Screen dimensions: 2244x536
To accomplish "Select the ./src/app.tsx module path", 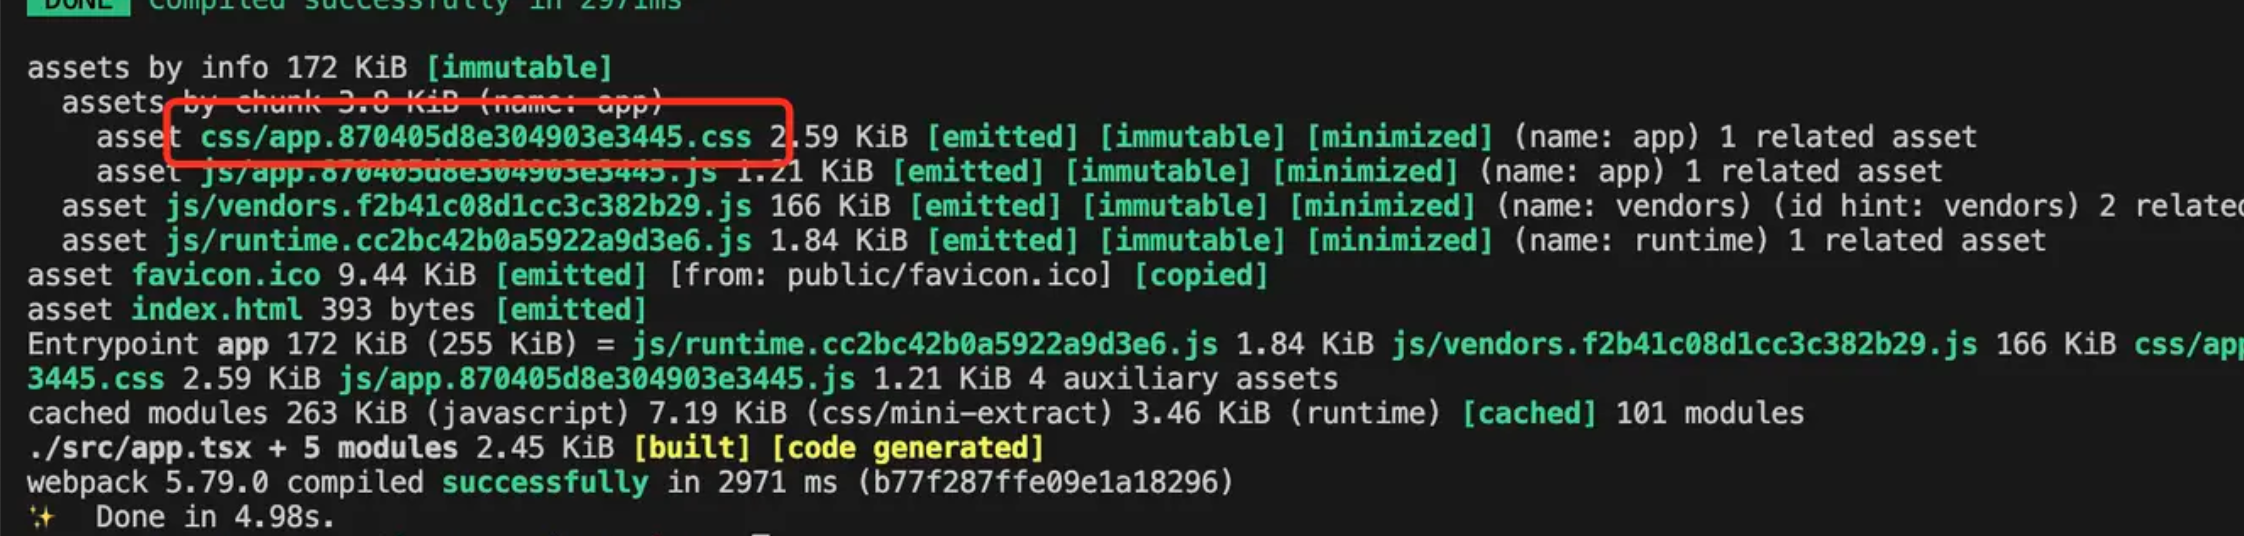I will tap(139, 448).
